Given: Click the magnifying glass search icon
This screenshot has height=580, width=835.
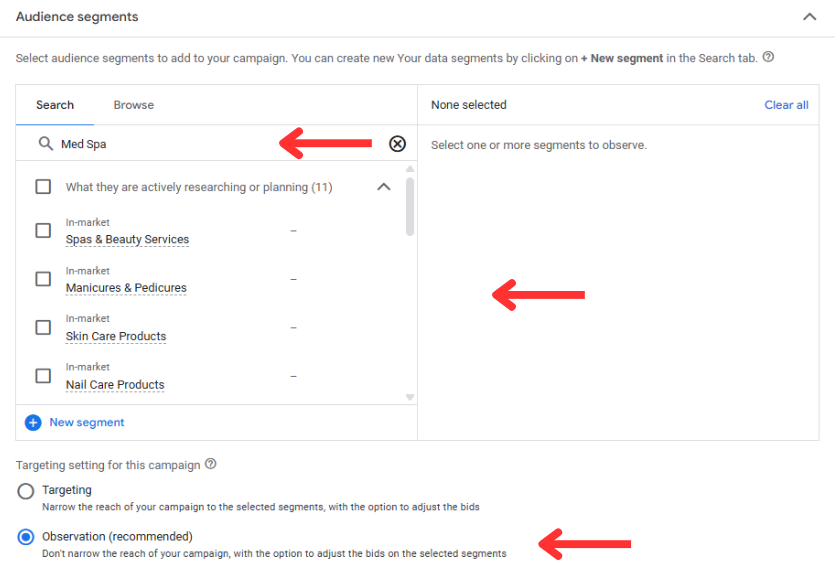Looking at the screenshot, I should [46, 143].
